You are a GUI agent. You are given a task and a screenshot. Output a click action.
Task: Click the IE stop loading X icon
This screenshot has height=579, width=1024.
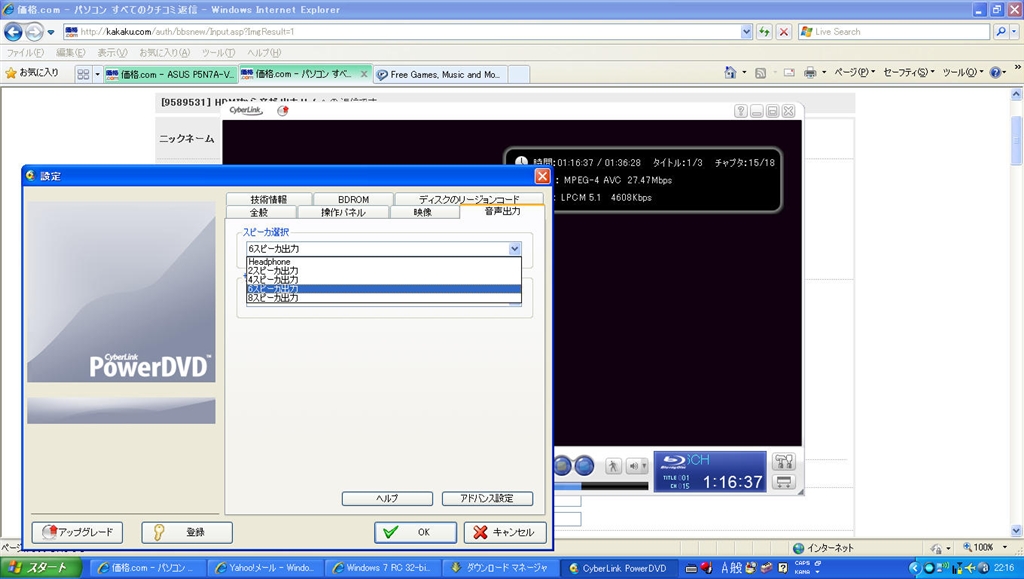784,32
